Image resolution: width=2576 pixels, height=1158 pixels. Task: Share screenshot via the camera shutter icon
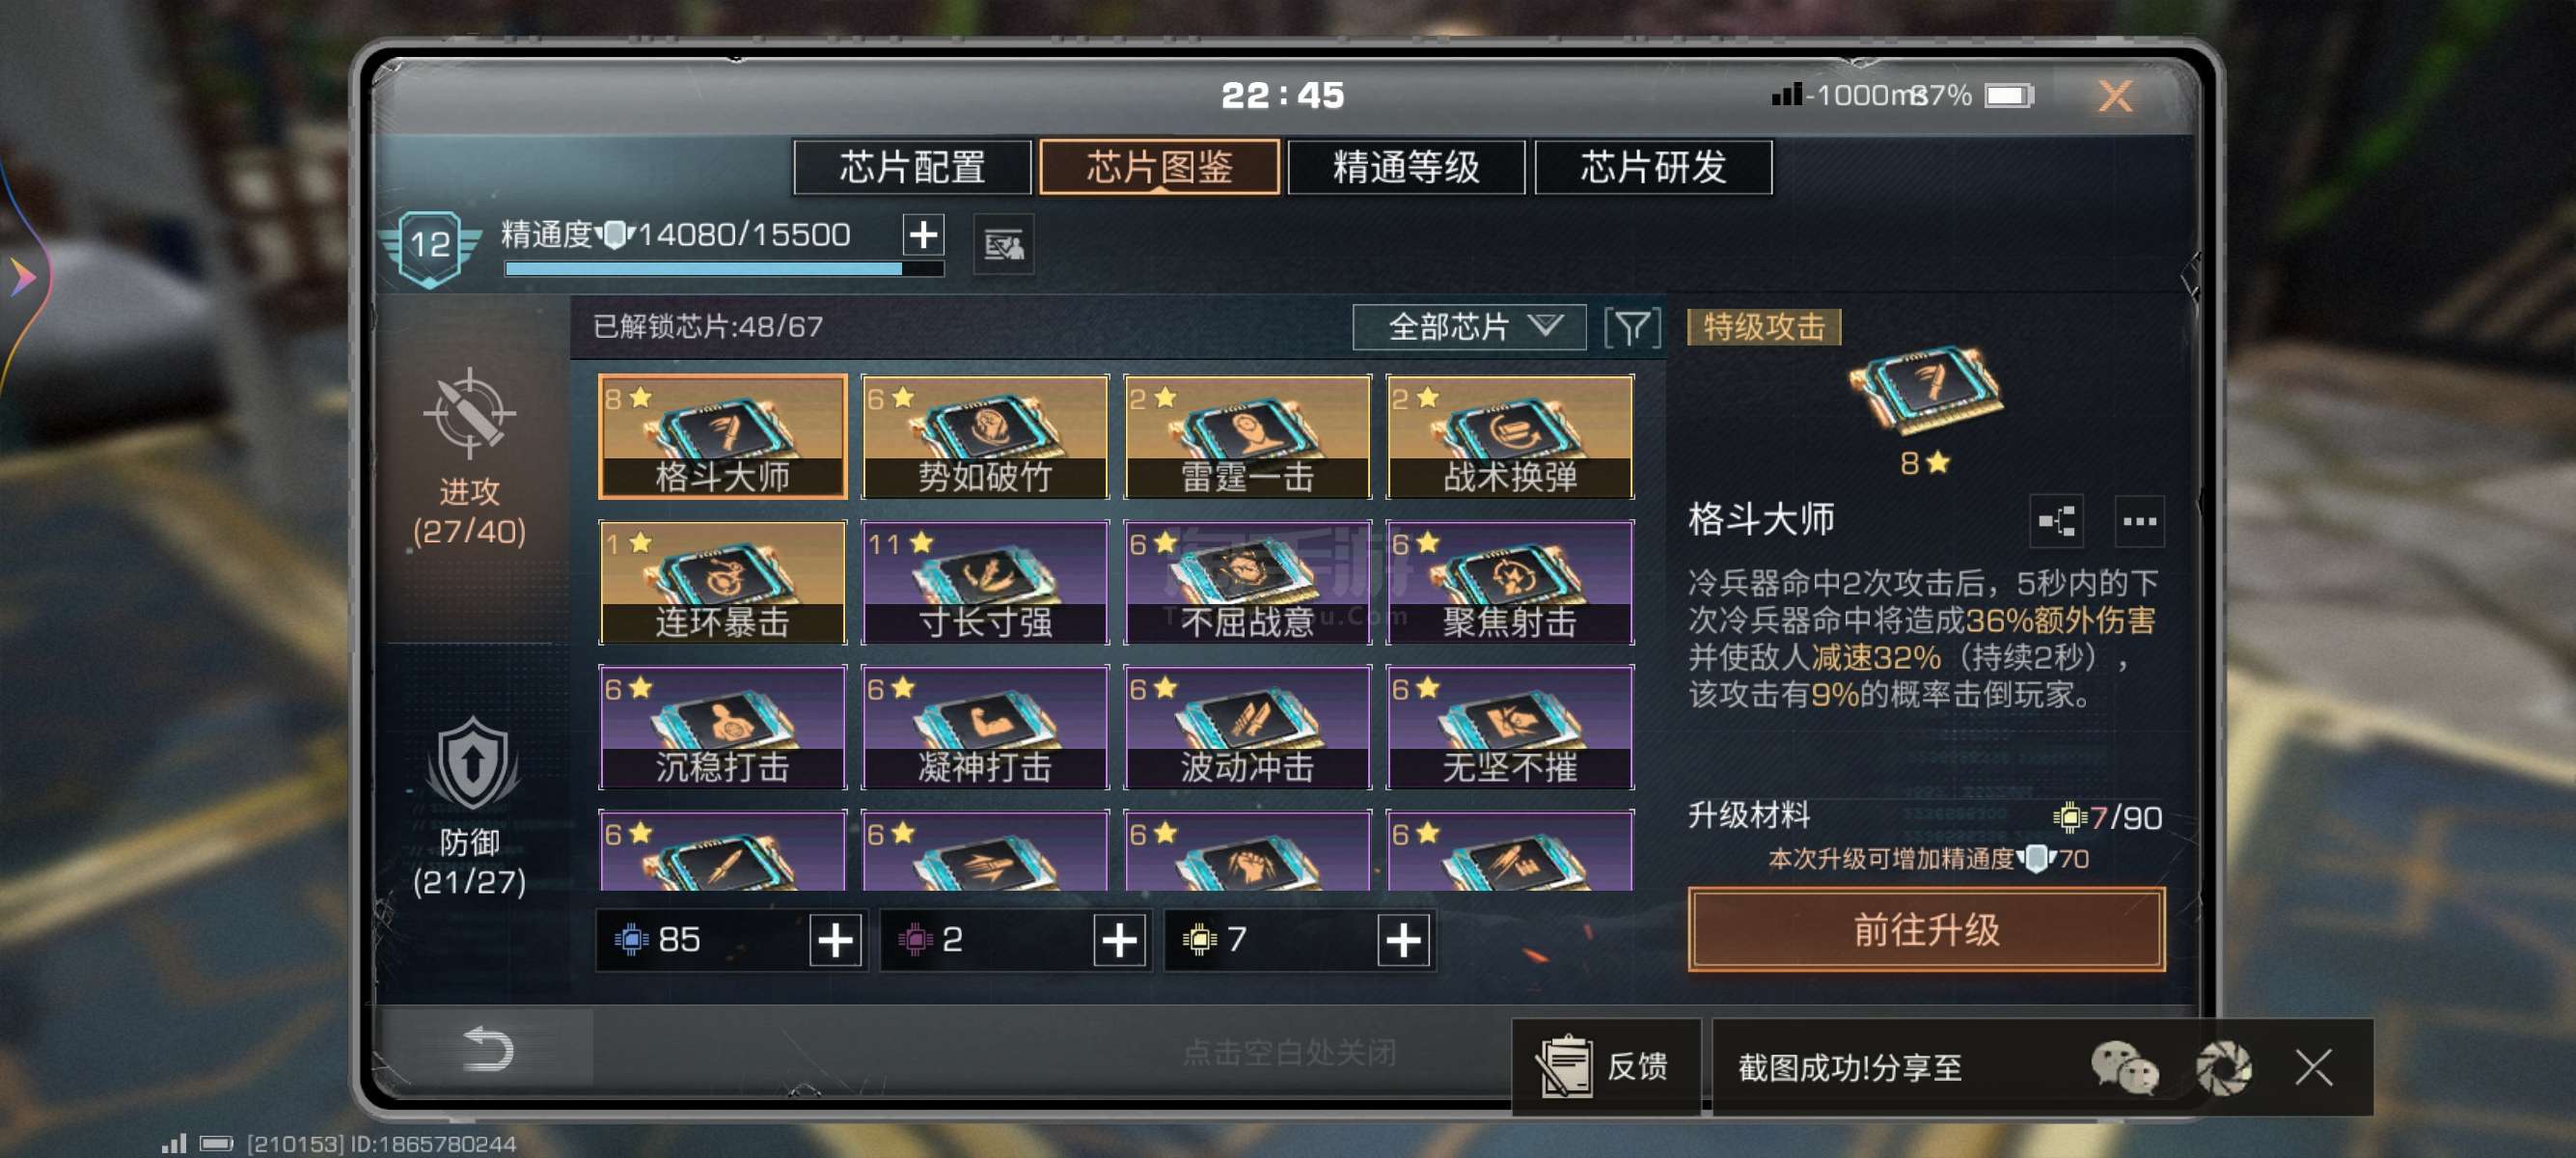click(x=2223, y=1067)
